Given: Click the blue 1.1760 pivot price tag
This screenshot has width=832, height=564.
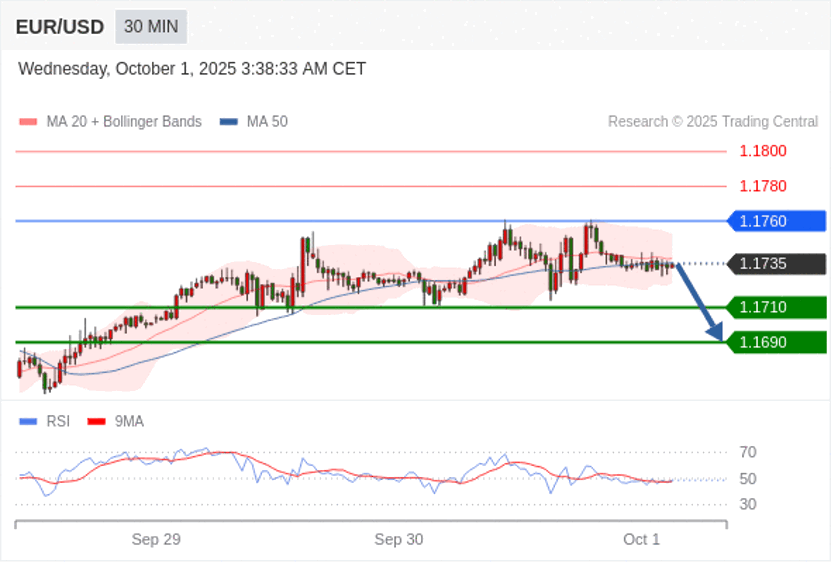Looking at the screenshot, I should point(776,221).
